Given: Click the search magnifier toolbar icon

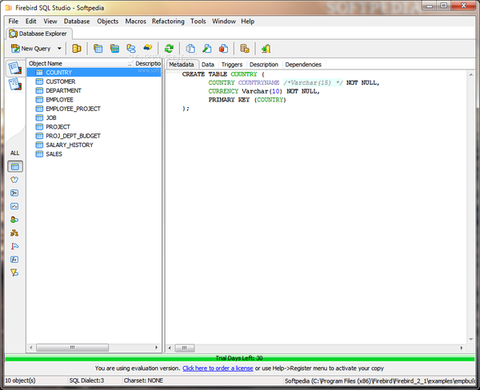Looking at the screenshot, I should click(x=207, y=49).
